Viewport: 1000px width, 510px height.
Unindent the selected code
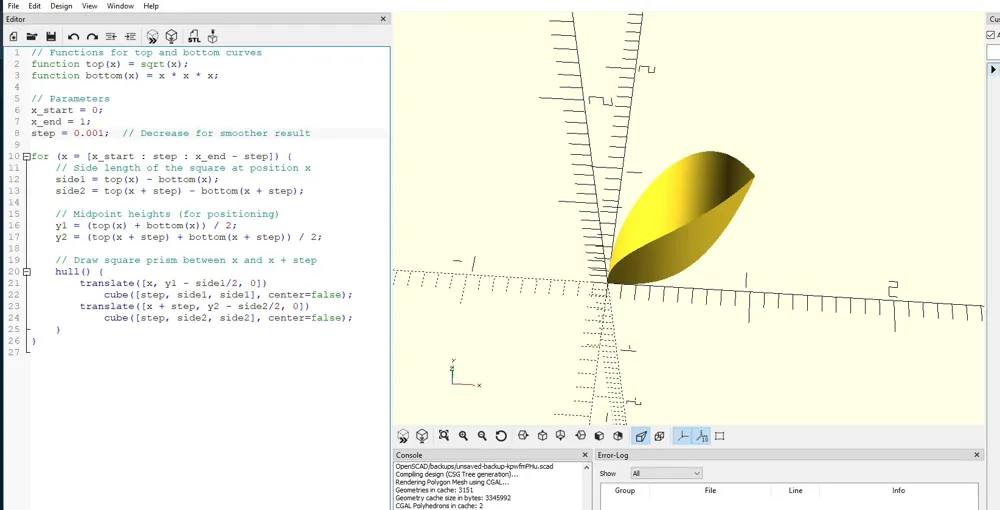pyautogui.click(x=111, y=37)
